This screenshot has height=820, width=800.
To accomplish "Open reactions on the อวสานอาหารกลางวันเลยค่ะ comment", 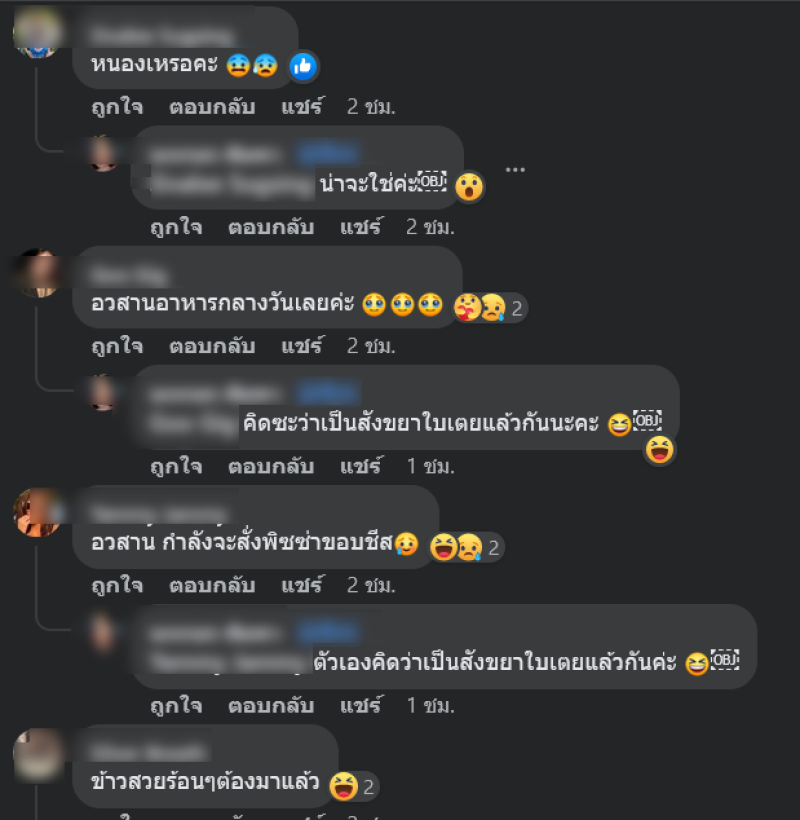I will (489, 308).
